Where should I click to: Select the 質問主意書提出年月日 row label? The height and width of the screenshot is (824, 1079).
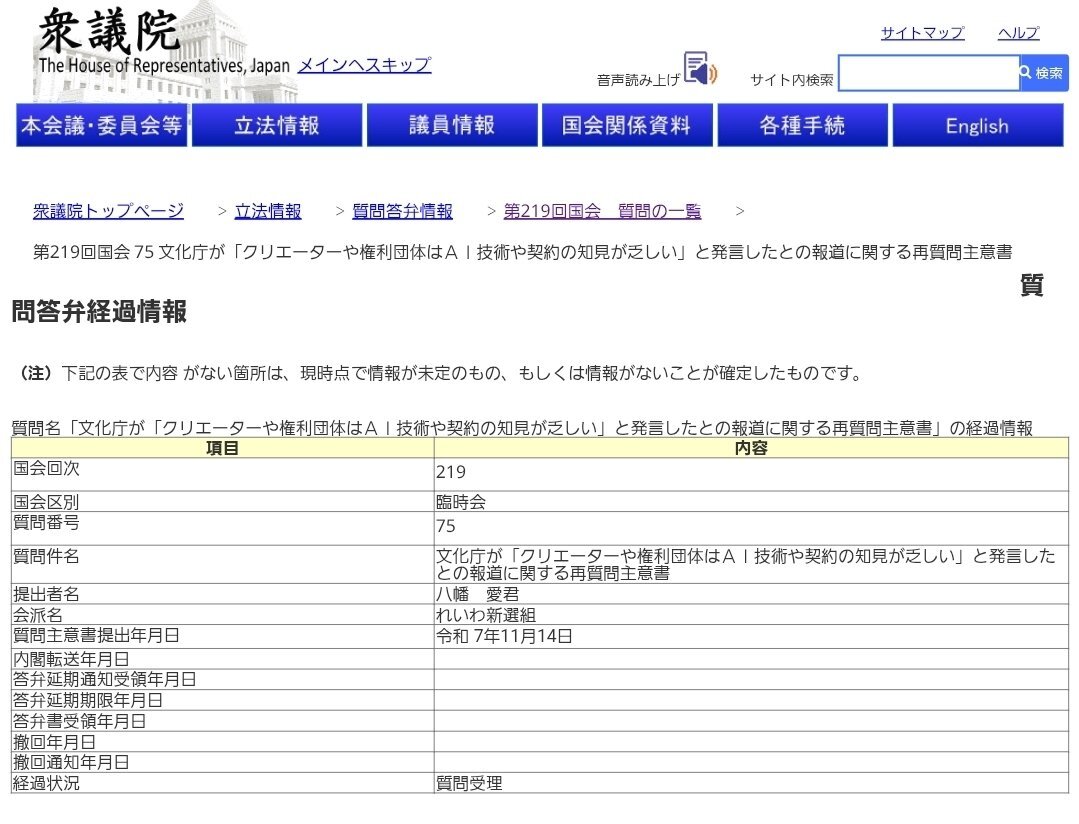[x=96, y=635]
